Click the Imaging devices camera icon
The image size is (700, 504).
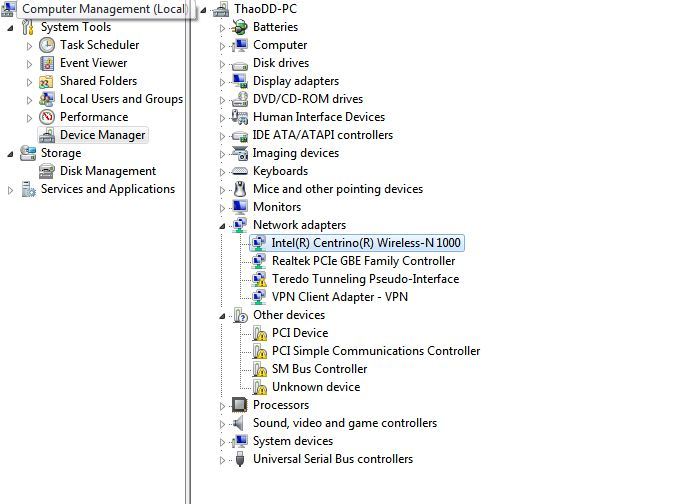(x=240, y=153)
